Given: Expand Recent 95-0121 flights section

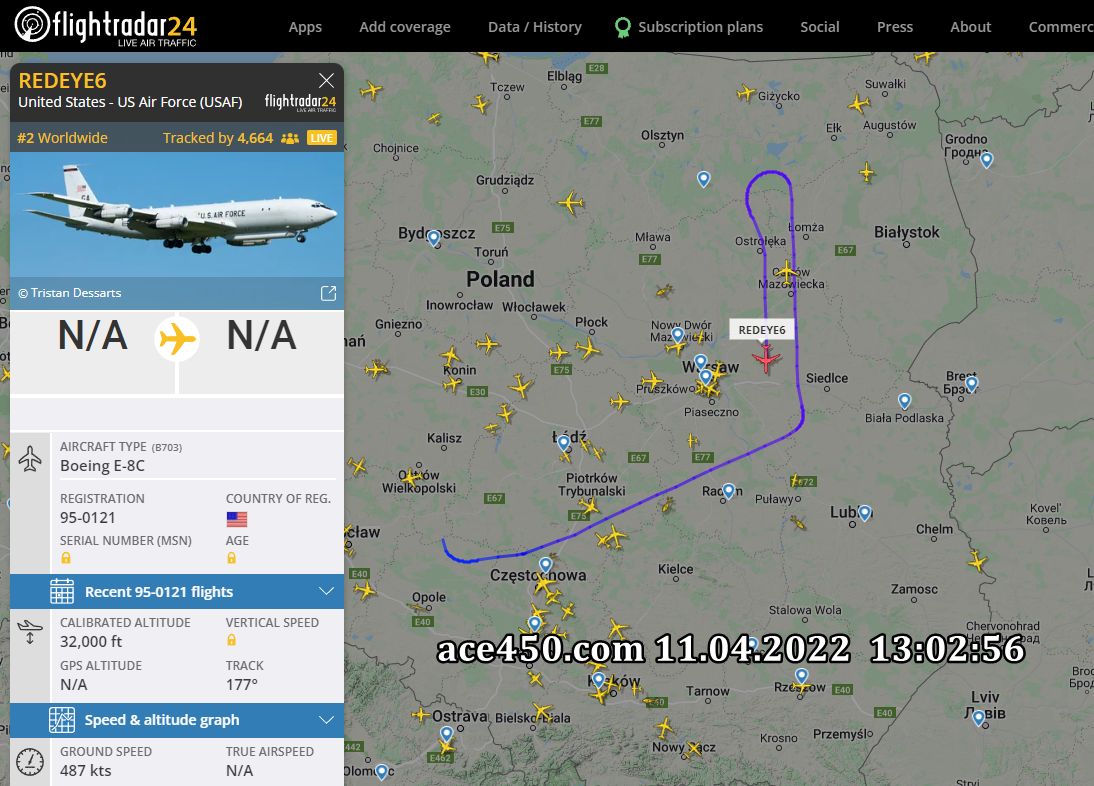Looking at the screenshot, I should [x=177, y=591].
